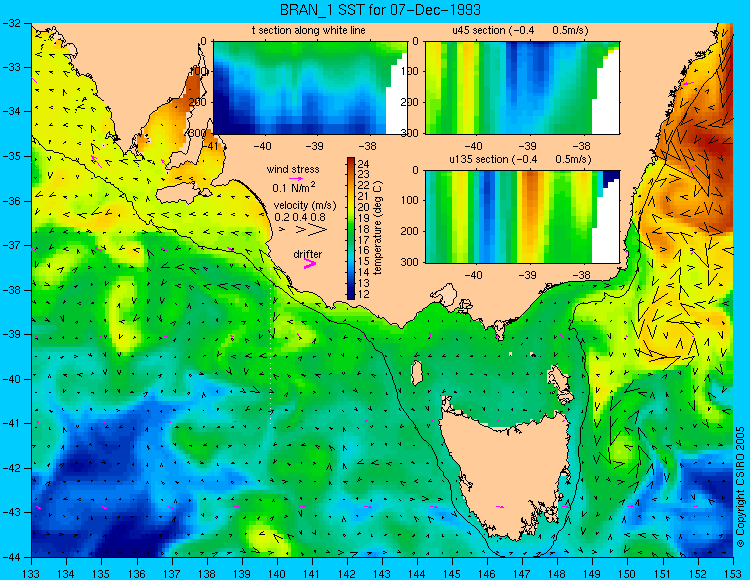Screen dimensions: 750x580
Task: Click the 'drifter' legend label
Action: [308, 254]
